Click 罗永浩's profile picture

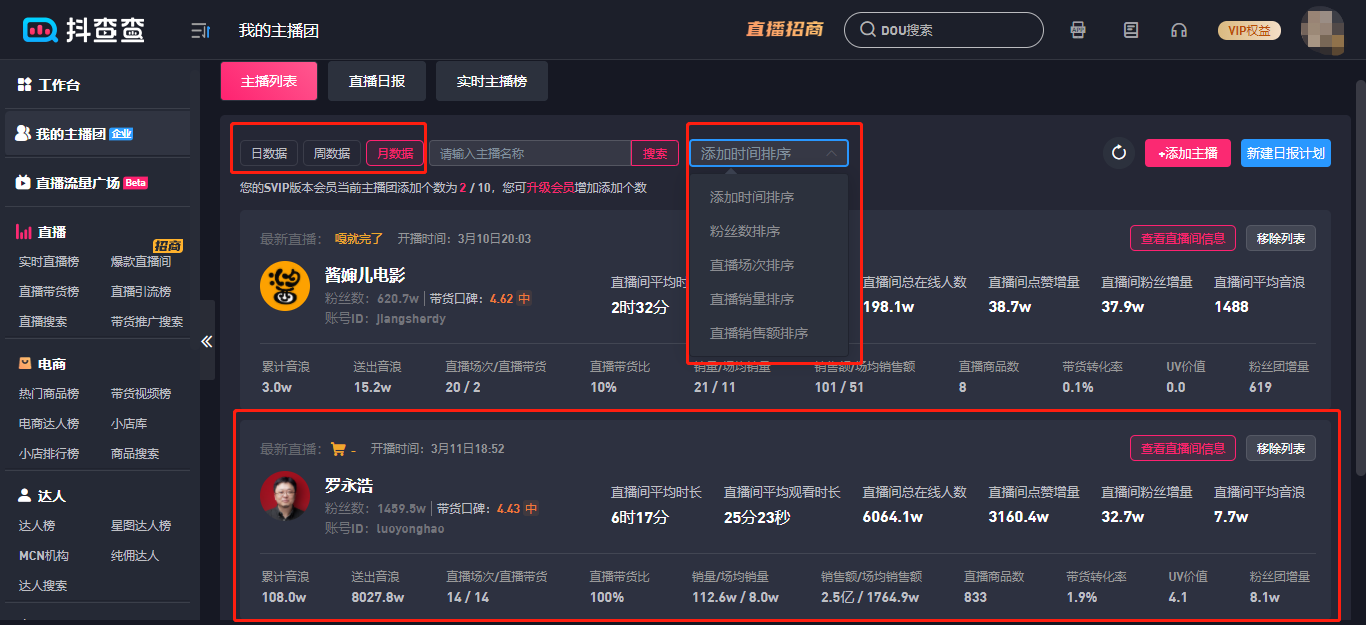click(x=285, y=495)
